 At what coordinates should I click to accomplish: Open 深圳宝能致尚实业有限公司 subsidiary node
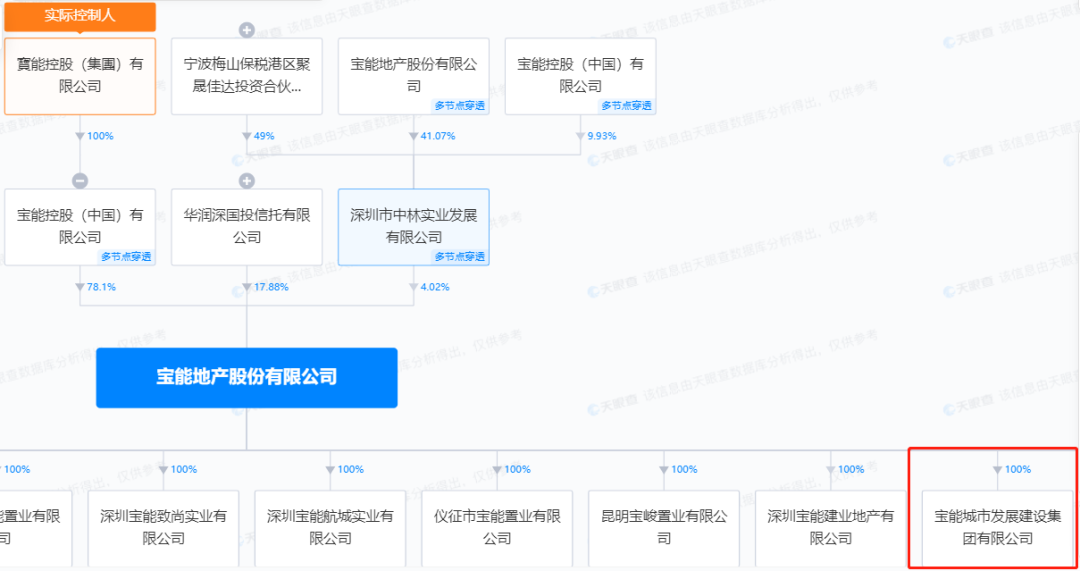point(163,528)
